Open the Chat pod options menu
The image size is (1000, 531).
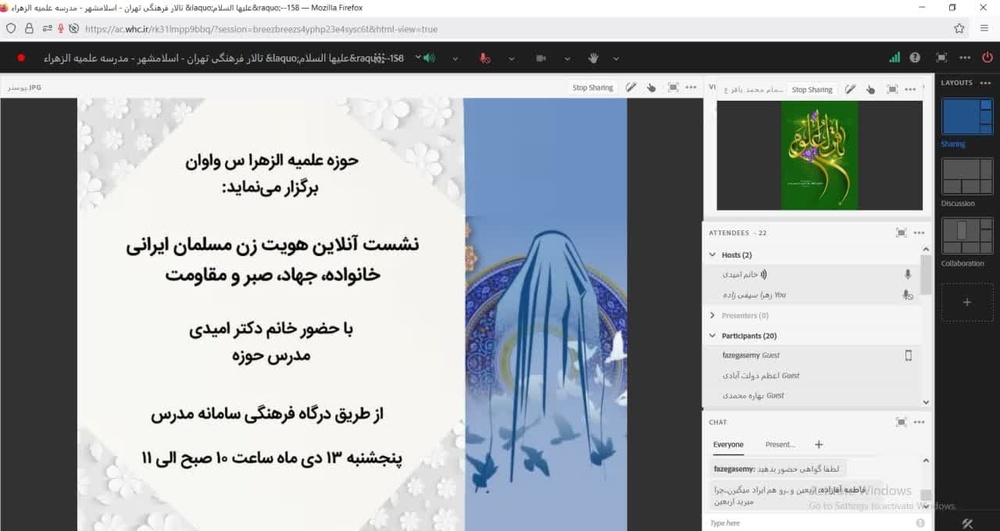[x=919, y=422]
